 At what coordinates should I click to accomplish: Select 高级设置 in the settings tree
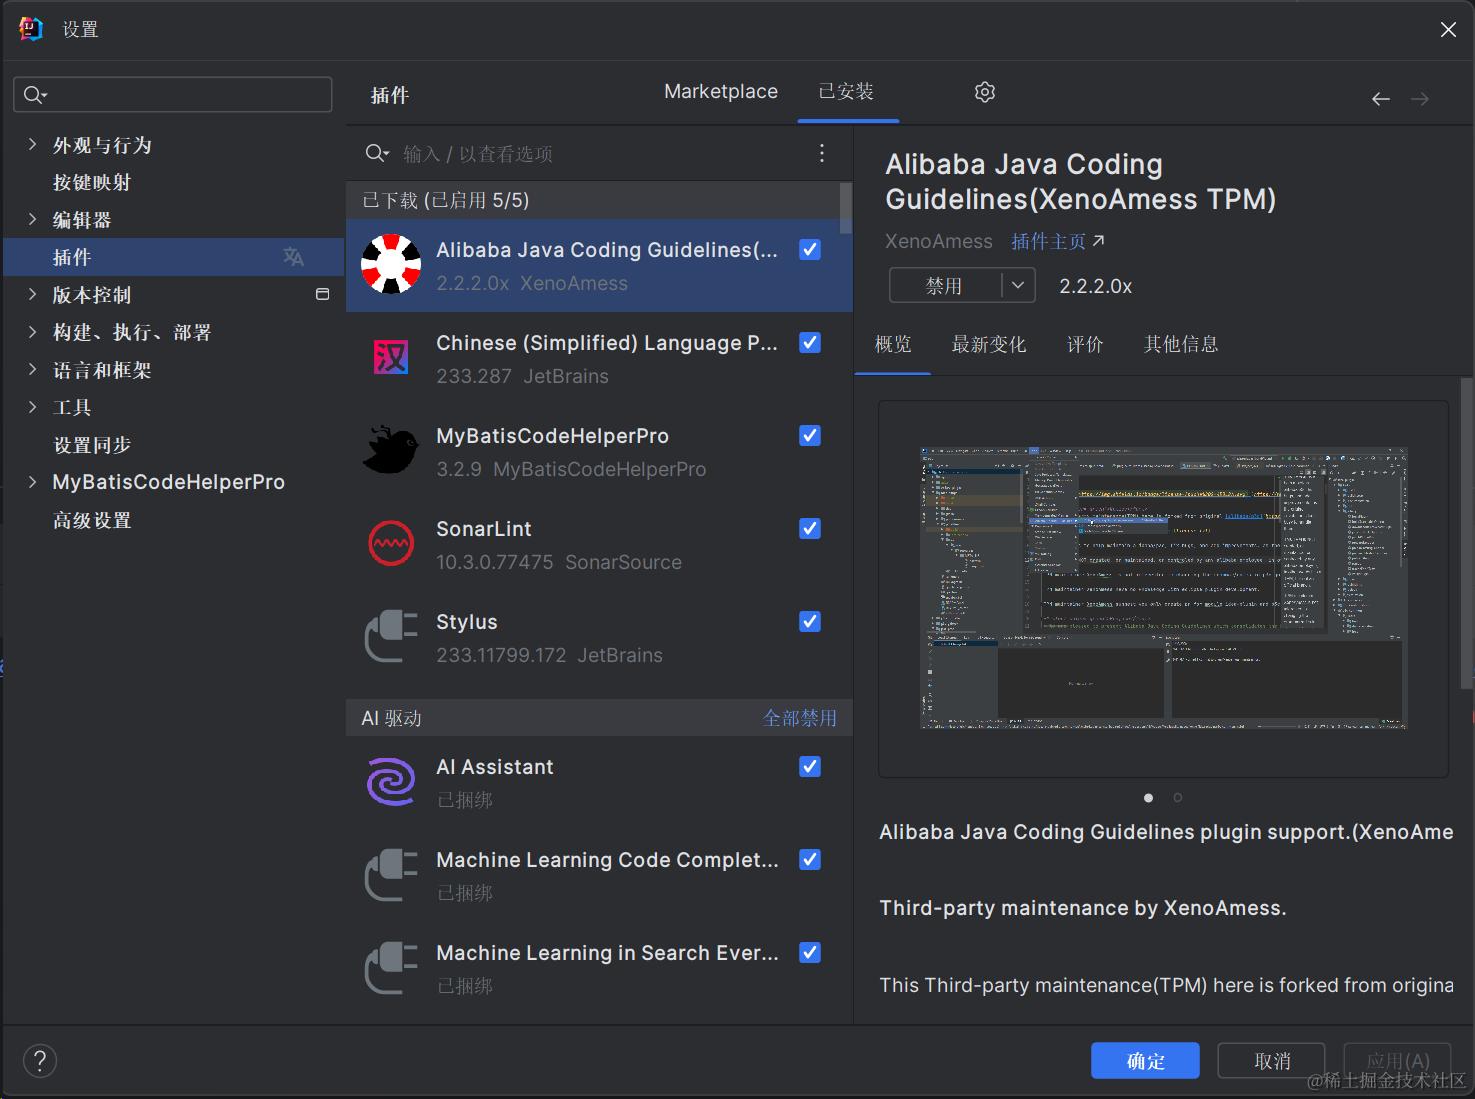[x=92, y=519]
